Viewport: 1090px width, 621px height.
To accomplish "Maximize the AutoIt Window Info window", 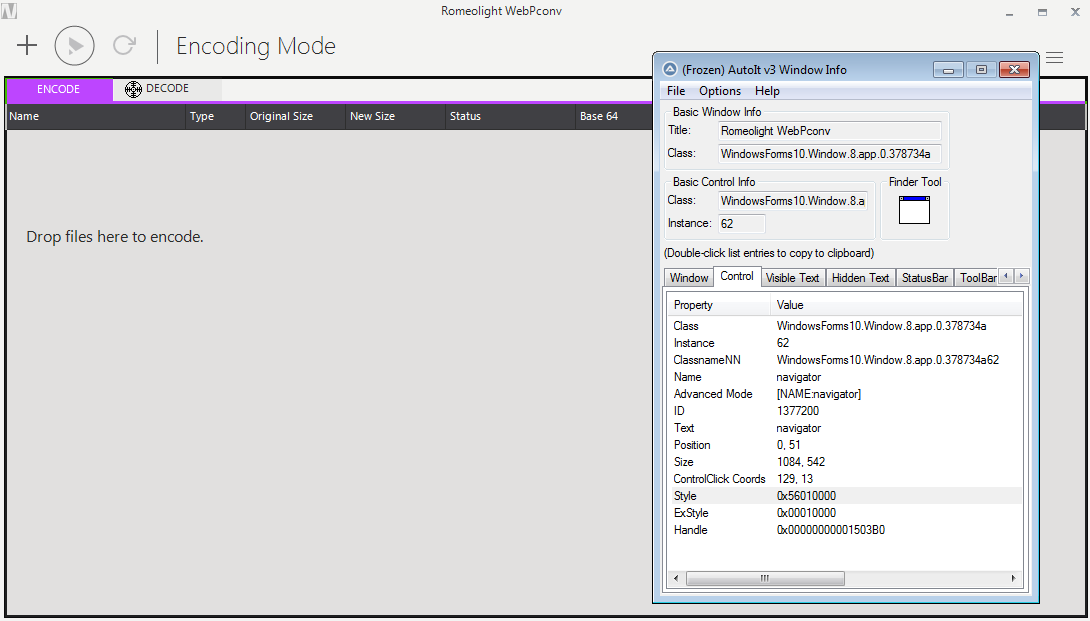I will point(981,70).
